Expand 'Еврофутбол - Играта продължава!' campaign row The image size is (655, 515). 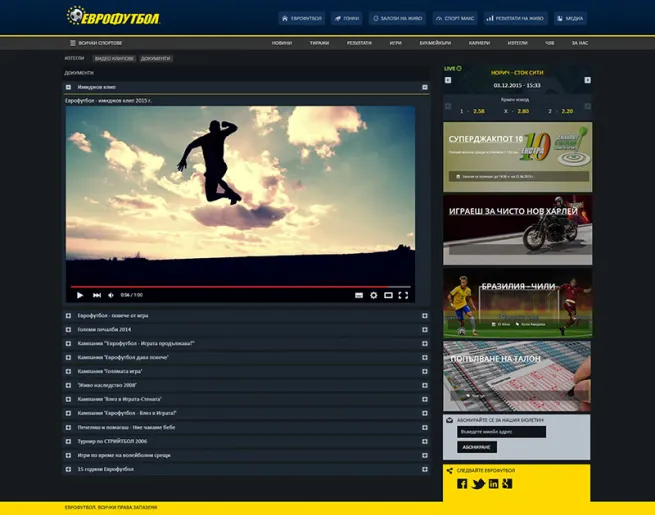point(246,343)
